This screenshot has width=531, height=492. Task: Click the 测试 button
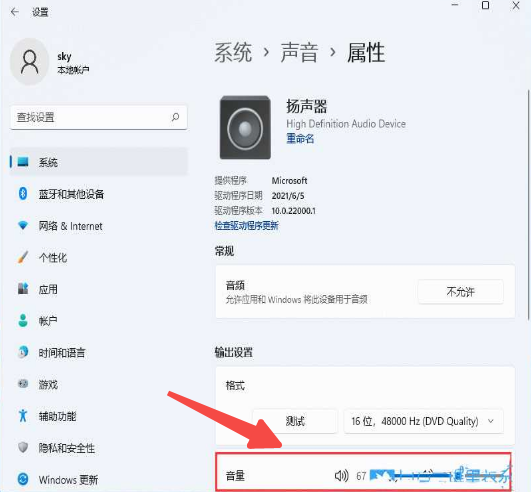tap(295, 421)
